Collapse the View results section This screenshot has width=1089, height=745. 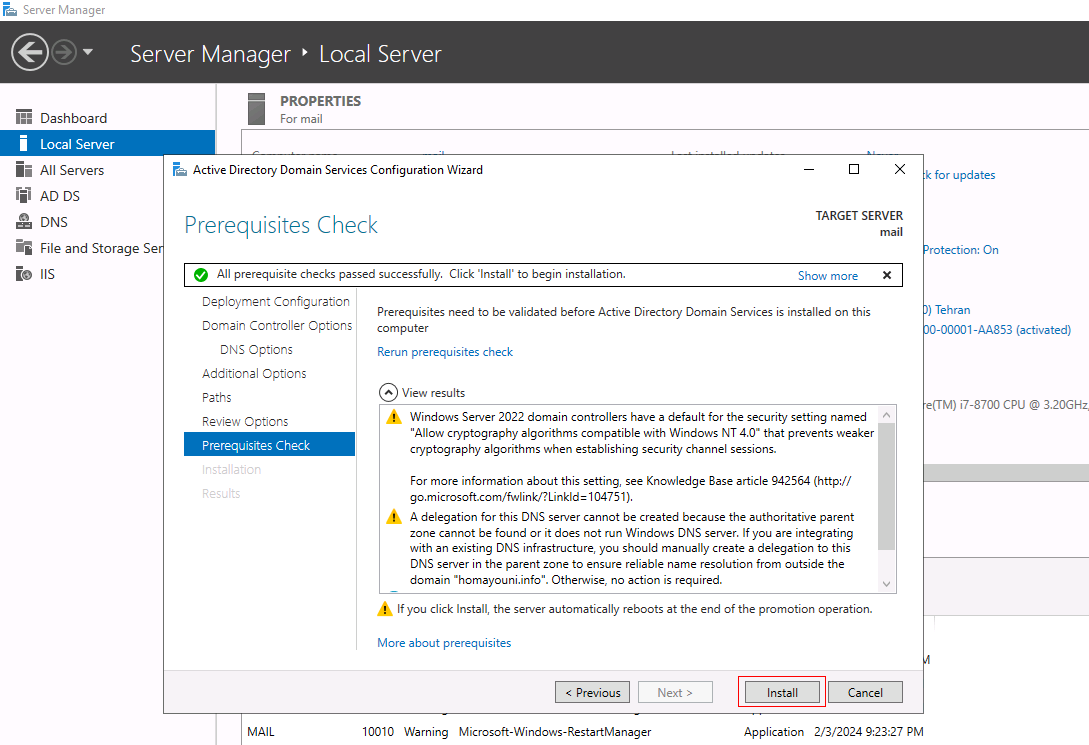click(388, 393)
